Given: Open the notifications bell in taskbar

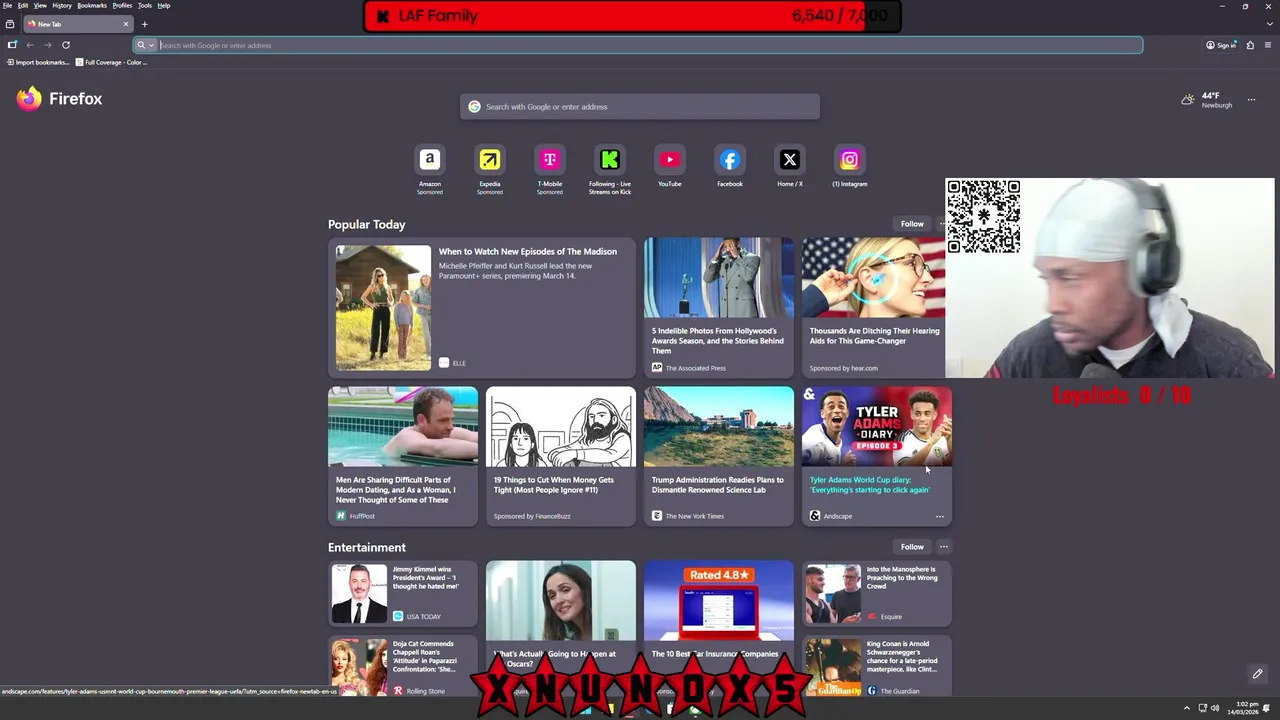Looking at the screenshot, I should click(1267, 708).
